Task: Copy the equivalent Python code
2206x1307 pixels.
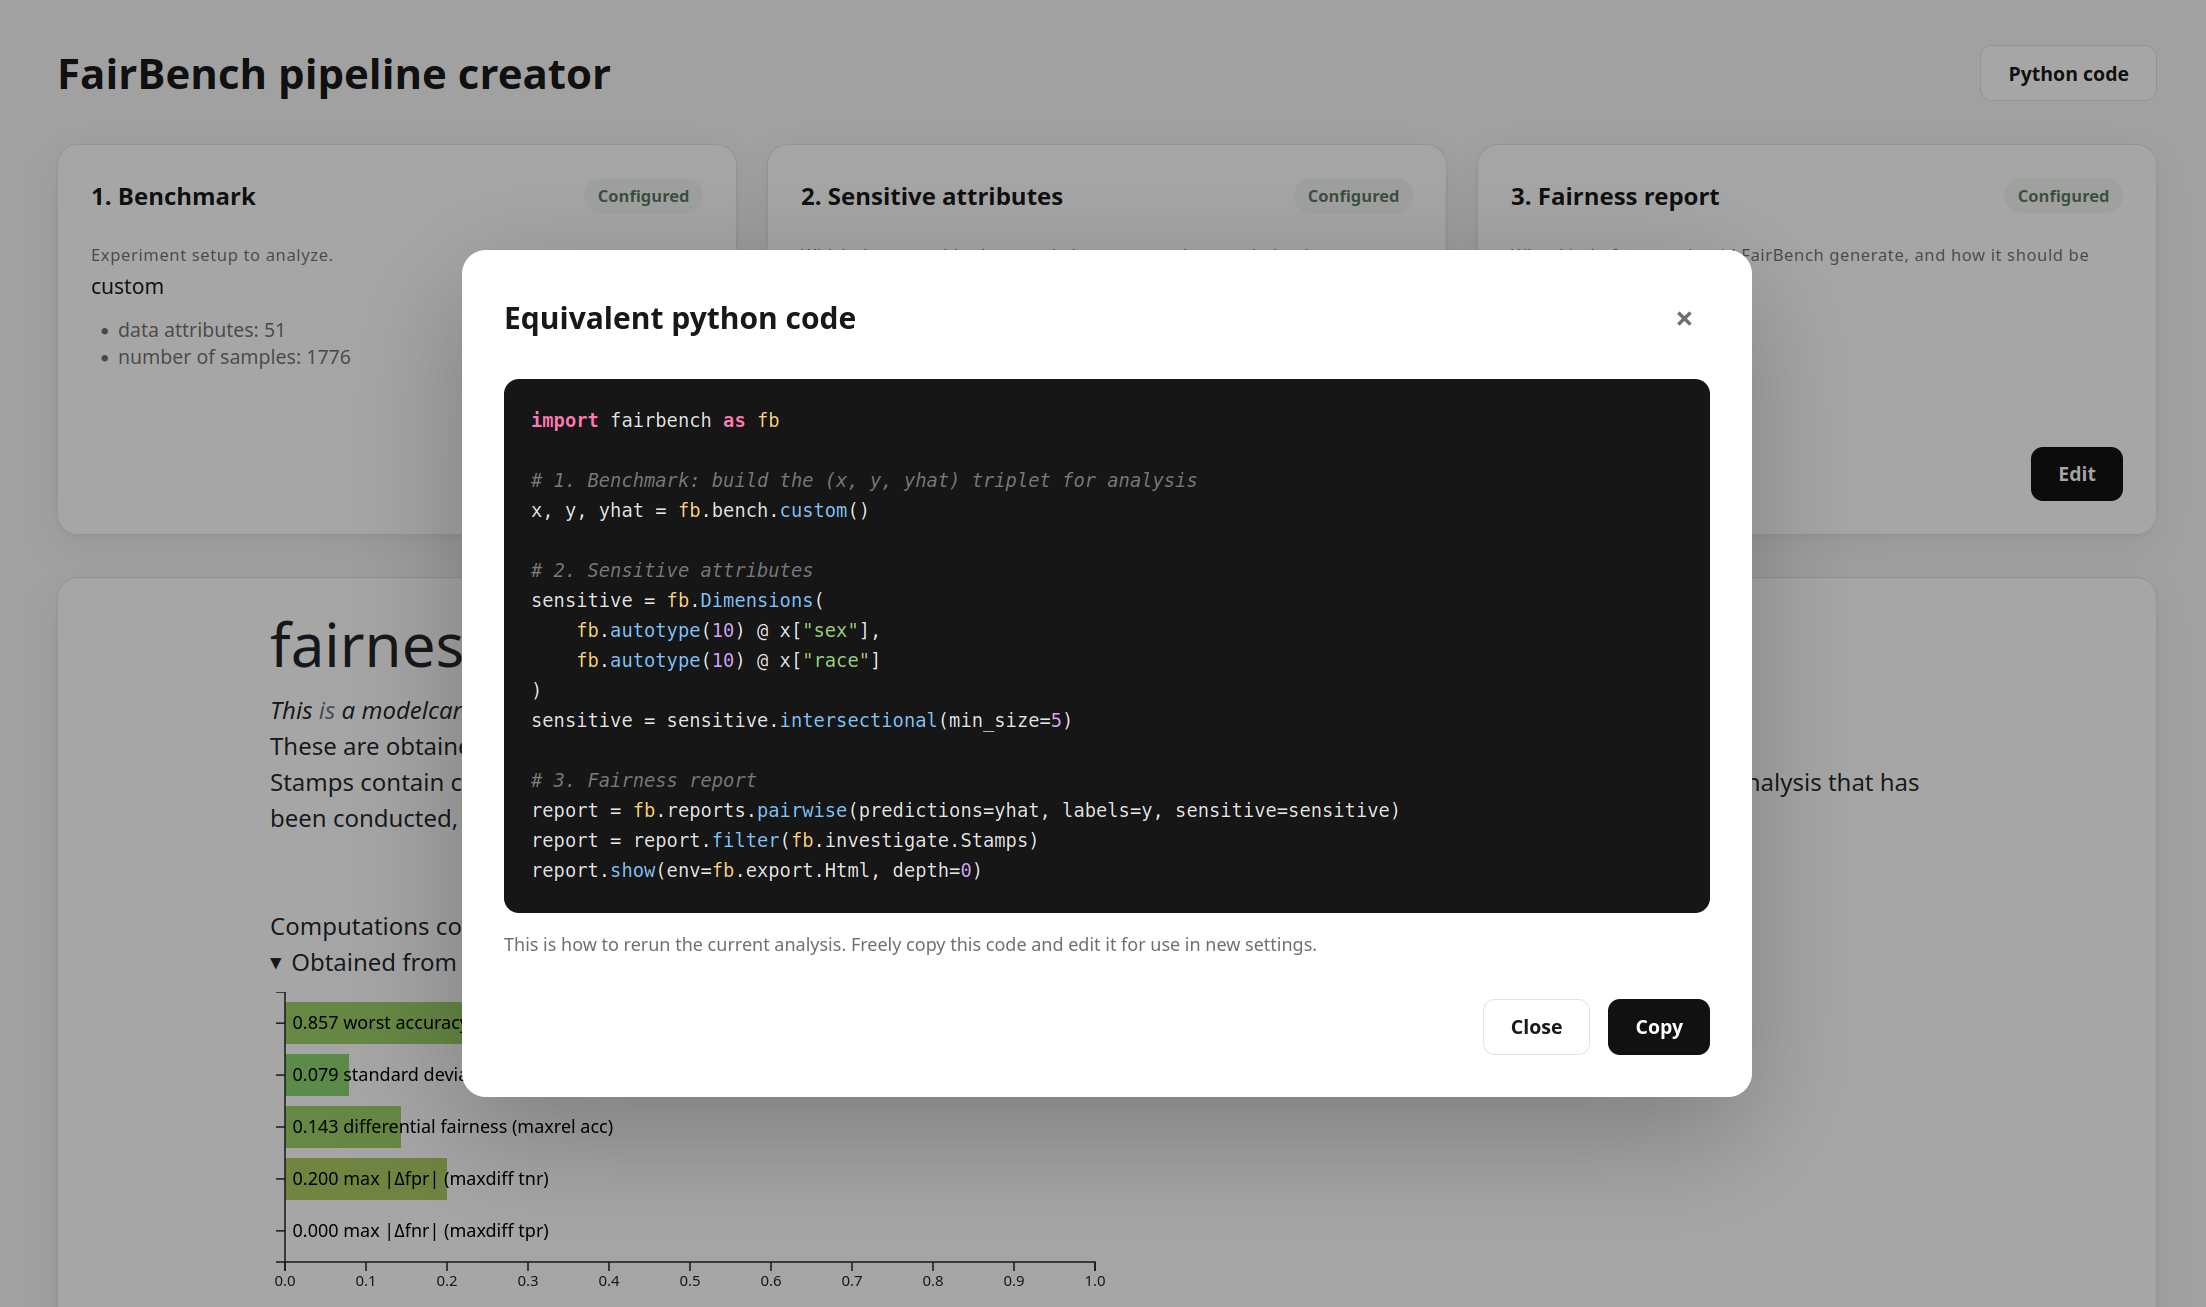Action: coord(1658,1026)
